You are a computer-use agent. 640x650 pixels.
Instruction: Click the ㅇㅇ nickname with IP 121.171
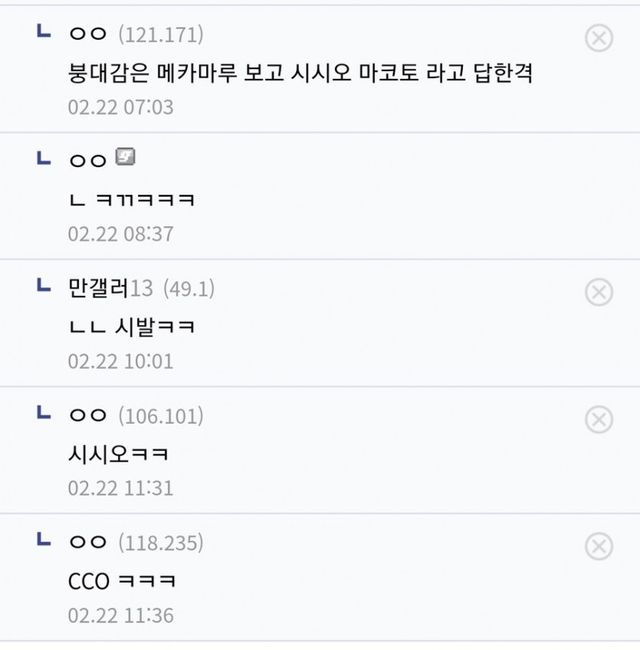coord(87,35)
